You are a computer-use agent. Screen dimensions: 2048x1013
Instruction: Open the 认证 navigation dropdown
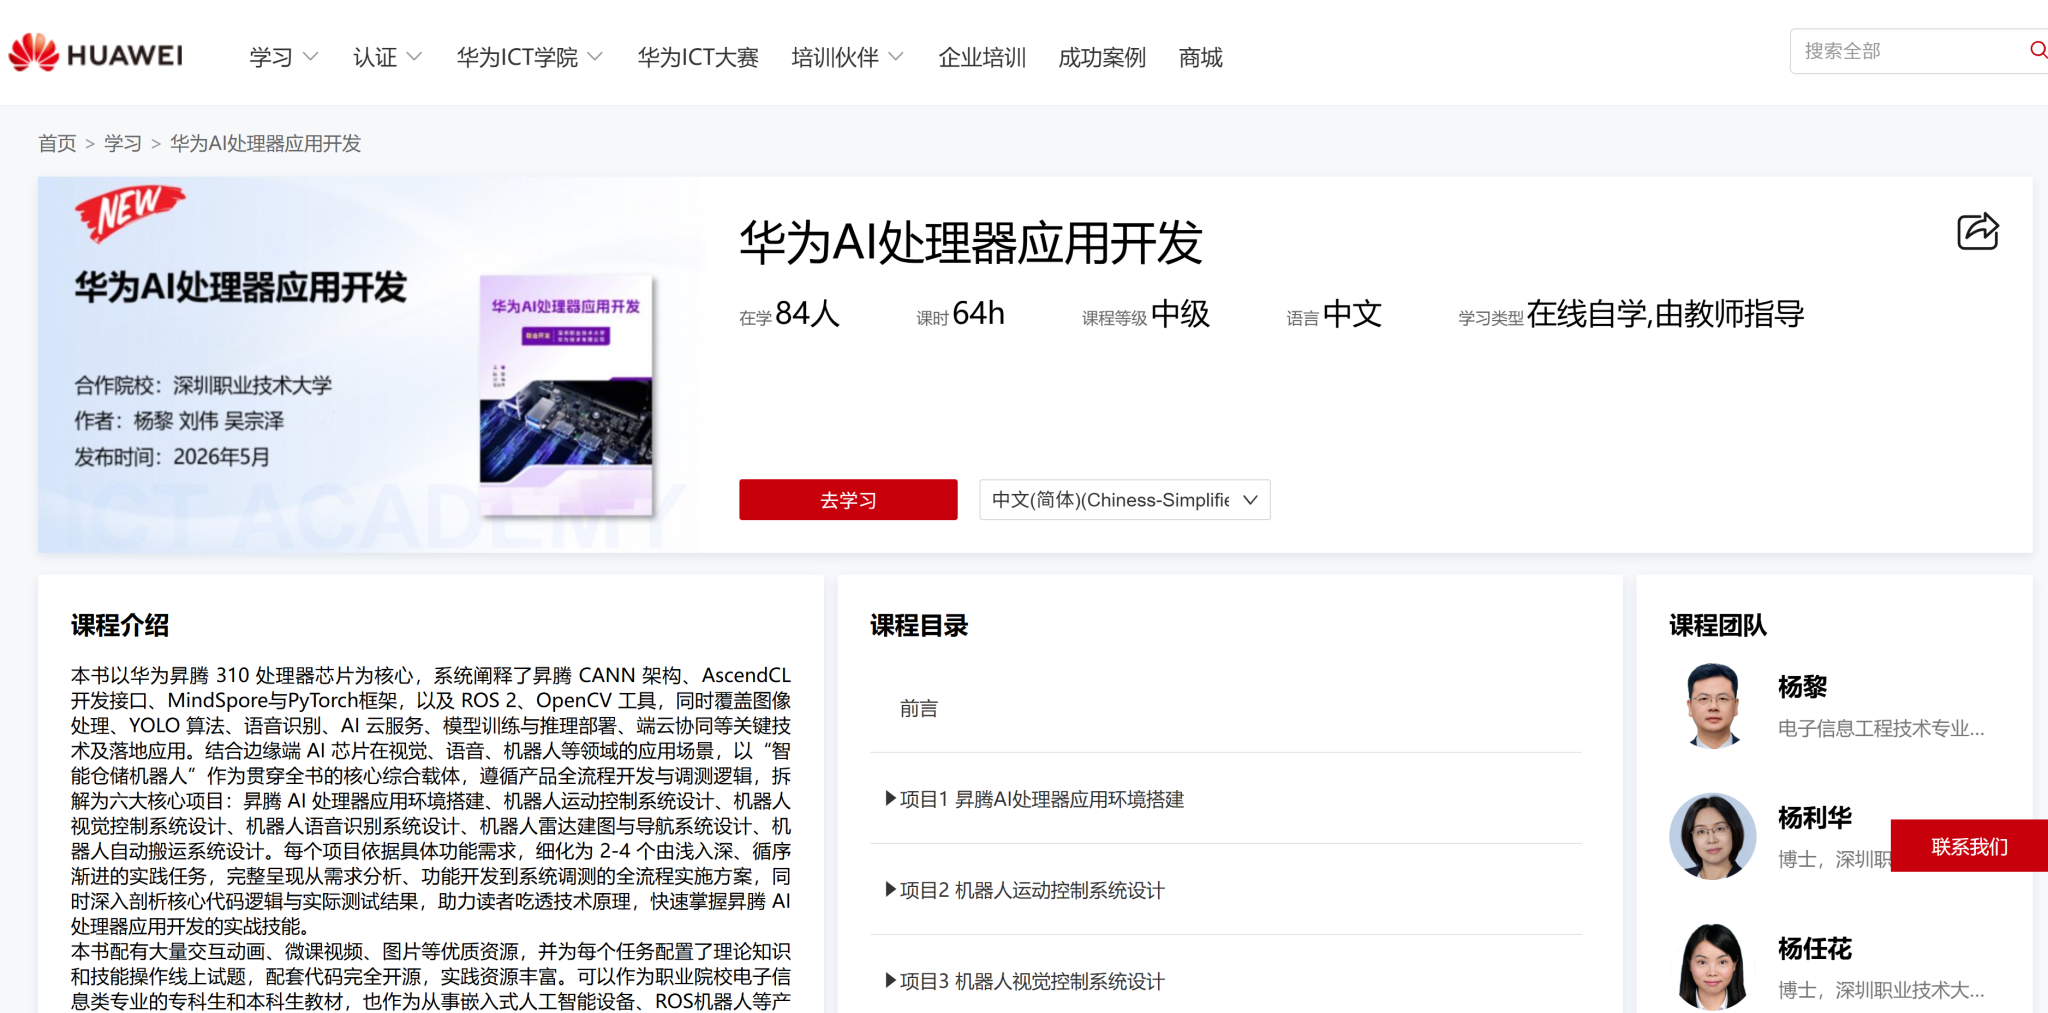[387, 57]
